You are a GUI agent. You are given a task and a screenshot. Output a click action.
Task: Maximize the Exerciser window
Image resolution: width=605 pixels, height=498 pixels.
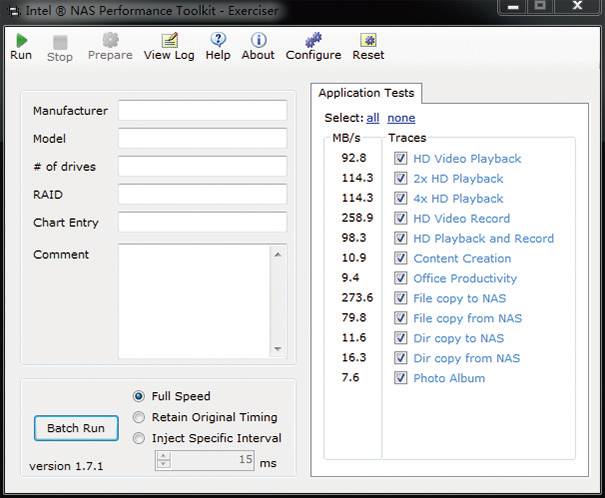541,7
